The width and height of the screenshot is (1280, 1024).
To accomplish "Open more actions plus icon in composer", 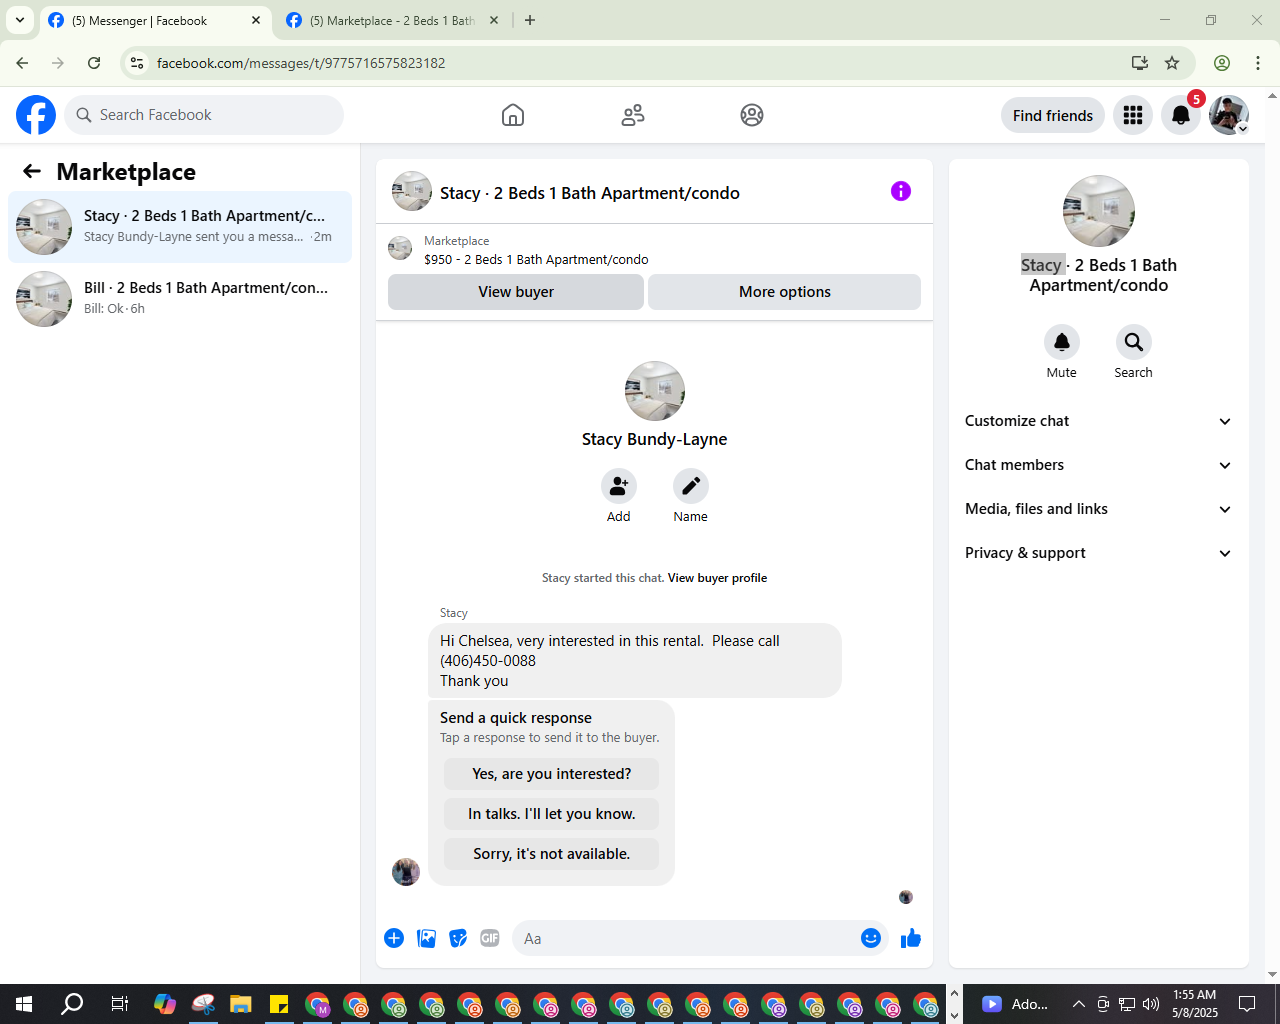I will pyautogui.click(x=394, y=938).
